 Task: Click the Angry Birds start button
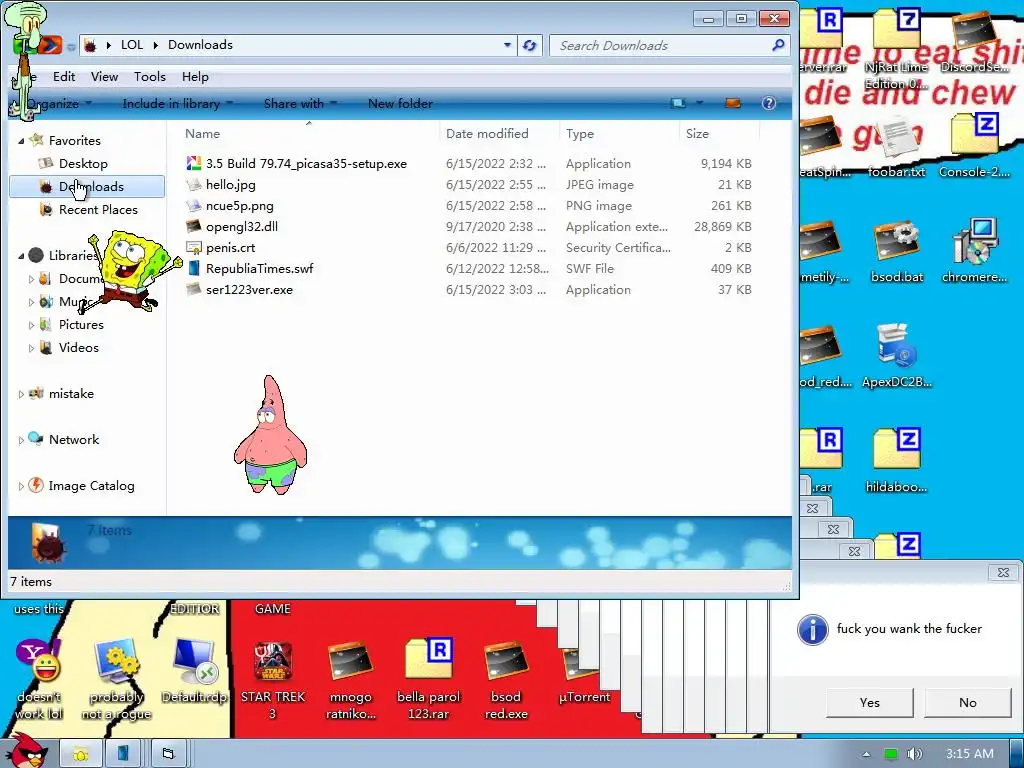pyautogui.click(x=26, y=751)
